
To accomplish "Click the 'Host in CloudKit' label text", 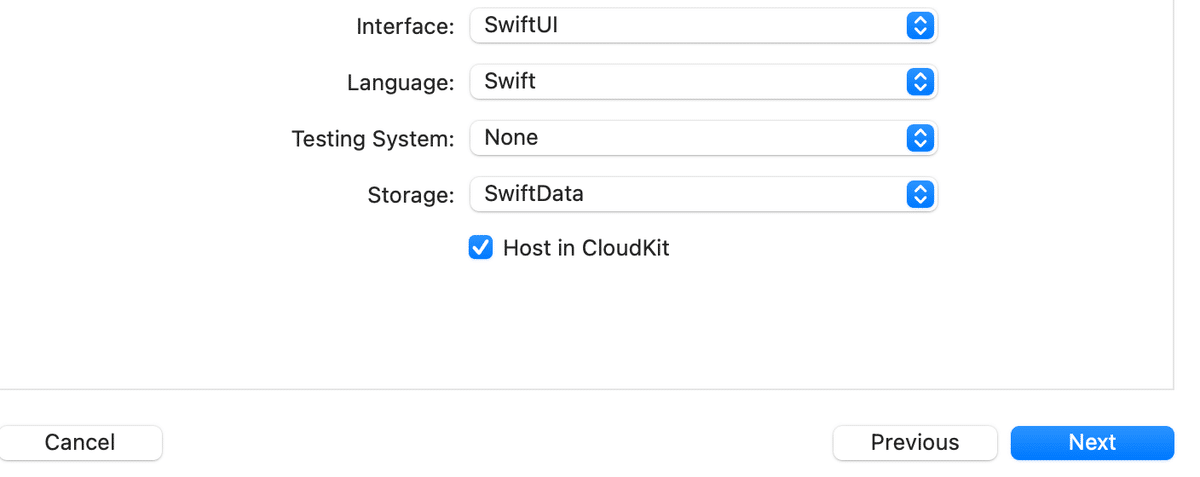I will pyautogui.click(x=586, y=248).
